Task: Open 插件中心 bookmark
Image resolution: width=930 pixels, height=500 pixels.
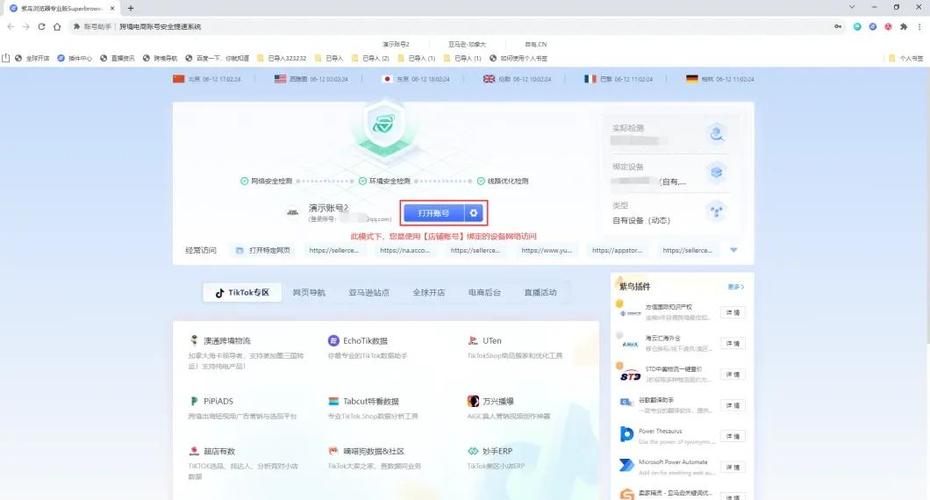Action: [x=74, y=58]
